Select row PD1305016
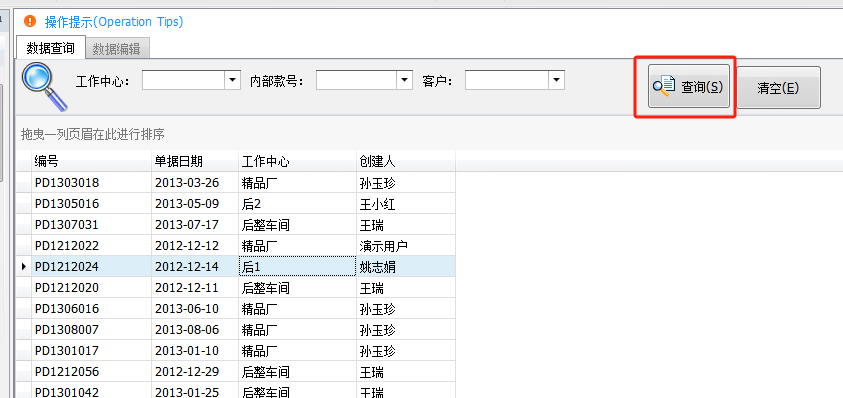Viewport: 843px width, 398px height. click(235, 204)
